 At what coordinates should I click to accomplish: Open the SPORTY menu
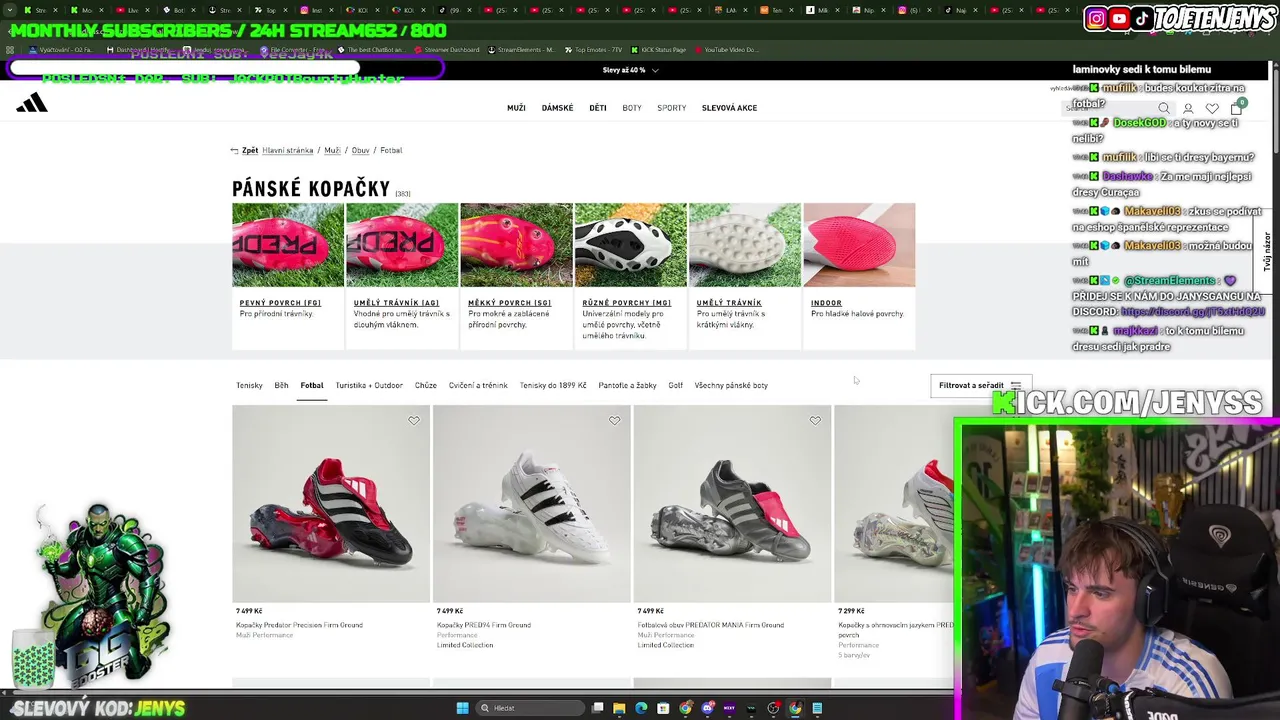pyautogui.click(x=672, y=108)
